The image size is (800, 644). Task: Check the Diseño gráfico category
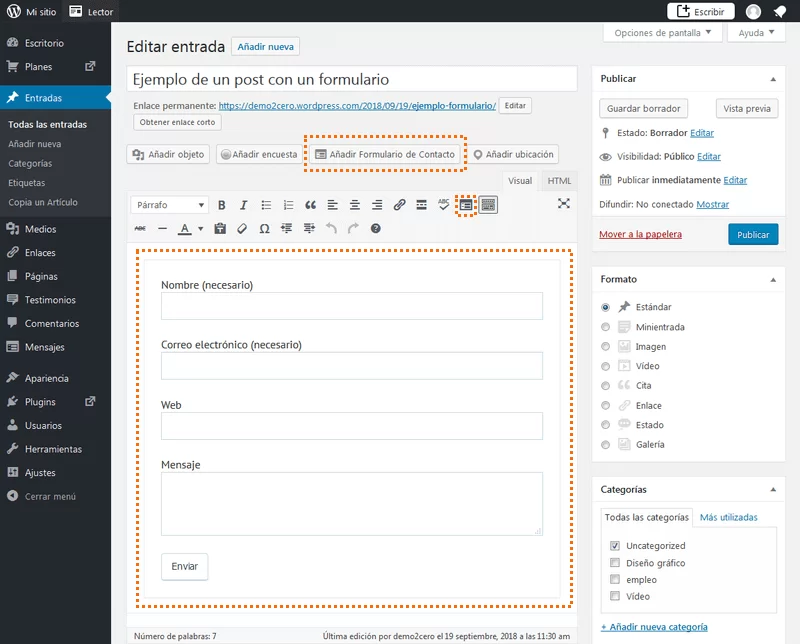point(615,562)
